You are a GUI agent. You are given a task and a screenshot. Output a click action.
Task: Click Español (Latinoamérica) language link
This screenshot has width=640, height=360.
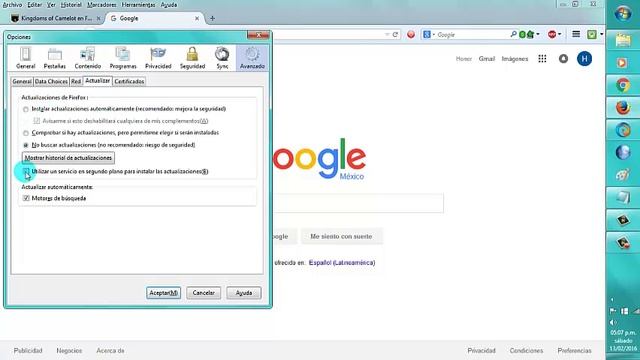click(x=342, y=262)
